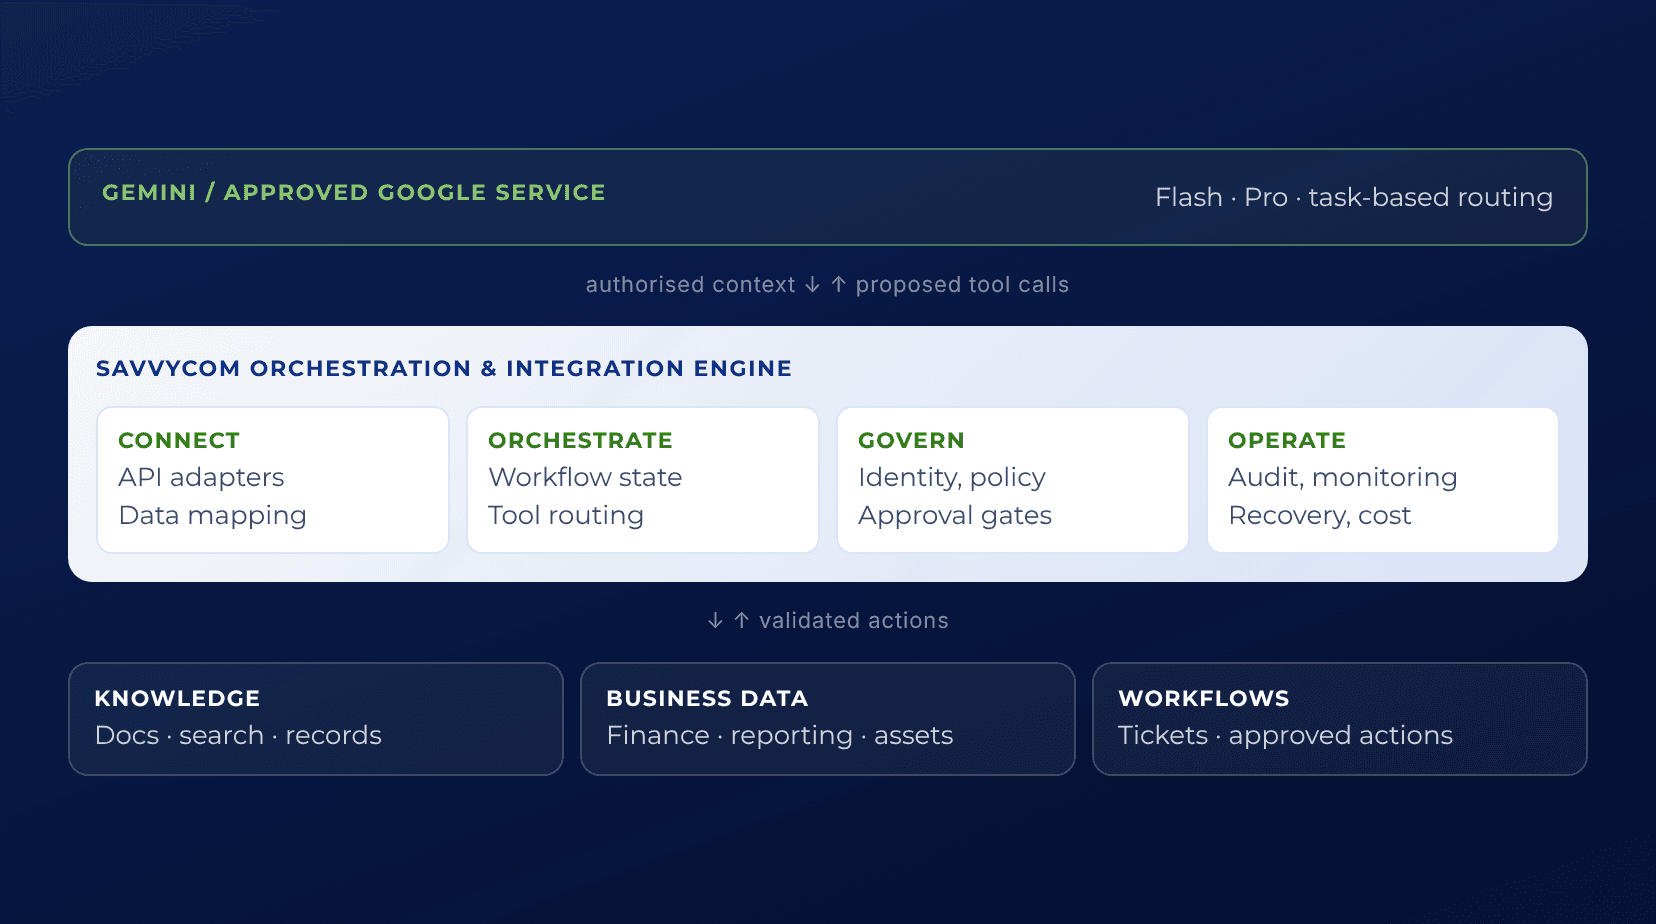1656x924 pixels.
Task: Click the WORKFLOWS box heading
Action: [x=1204, y=698]
